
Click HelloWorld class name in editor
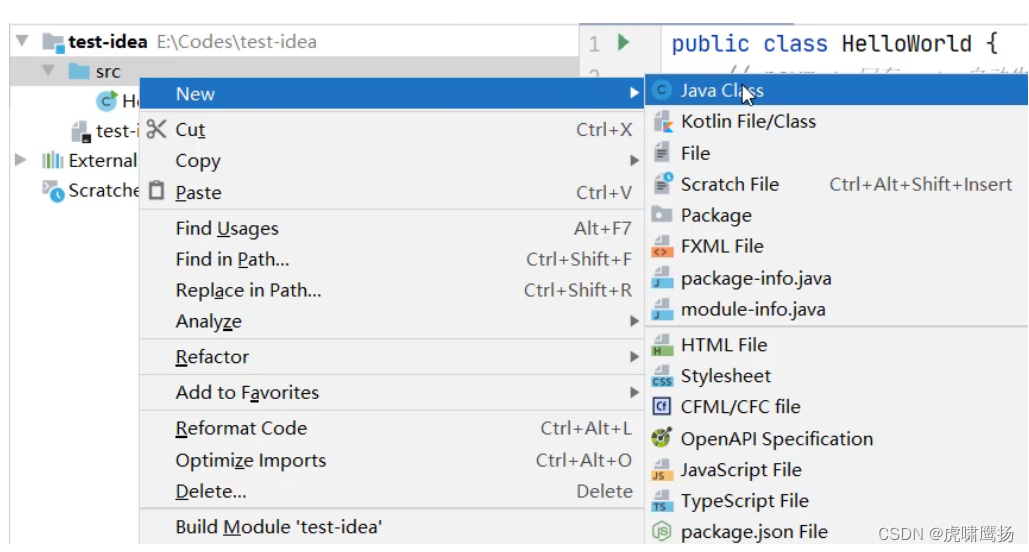click(906, 44)
